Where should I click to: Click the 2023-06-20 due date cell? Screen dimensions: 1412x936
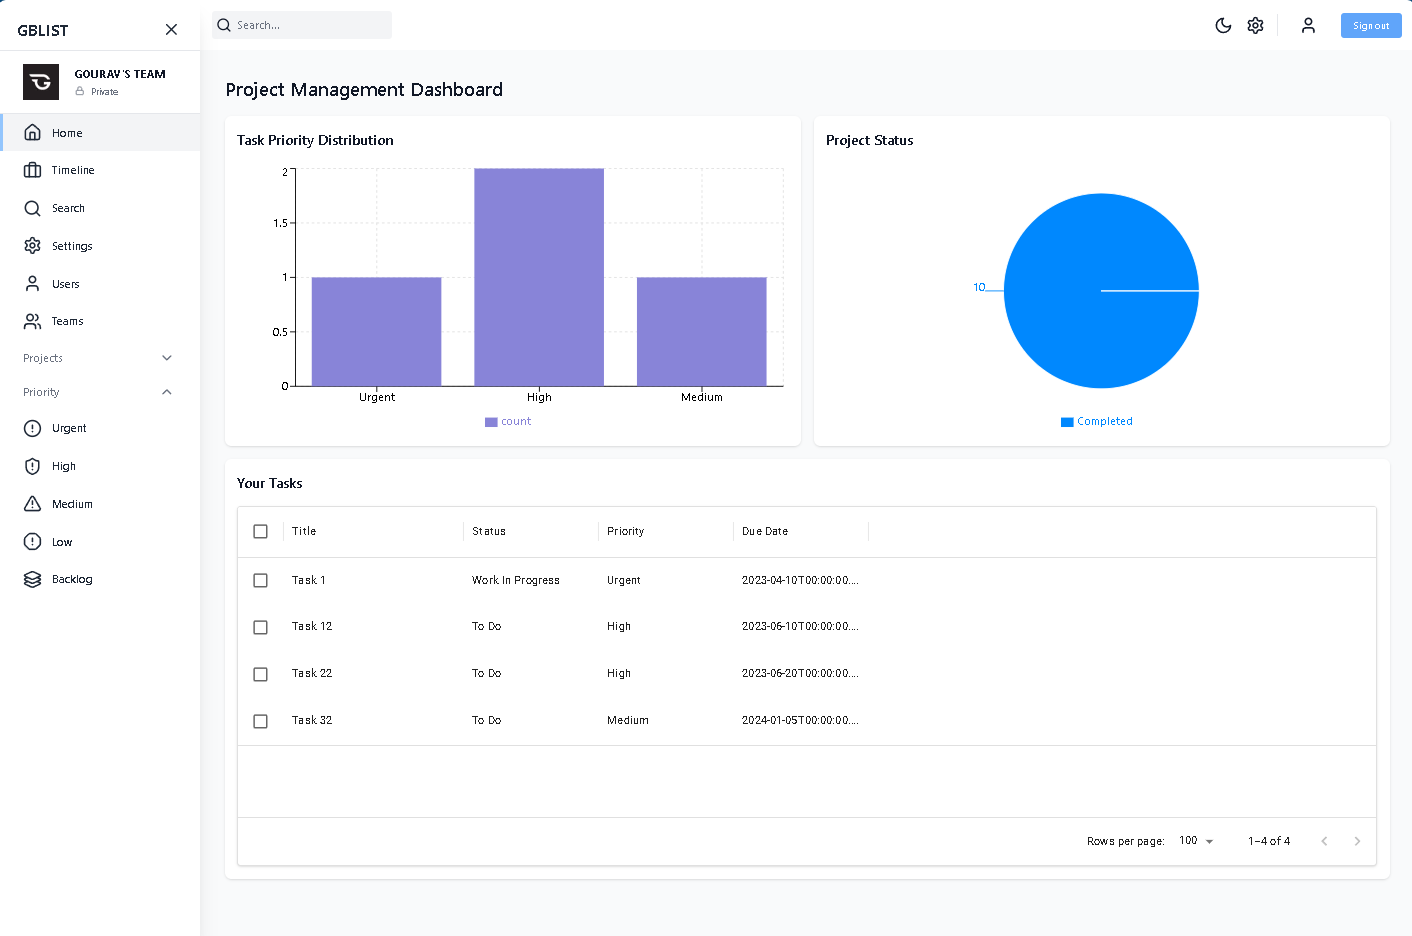pyautogui.click(x=800, y=673)
